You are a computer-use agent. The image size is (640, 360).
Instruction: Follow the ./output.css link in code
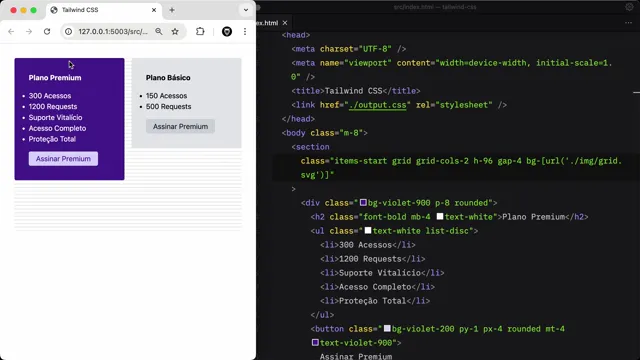coord(378,105)
